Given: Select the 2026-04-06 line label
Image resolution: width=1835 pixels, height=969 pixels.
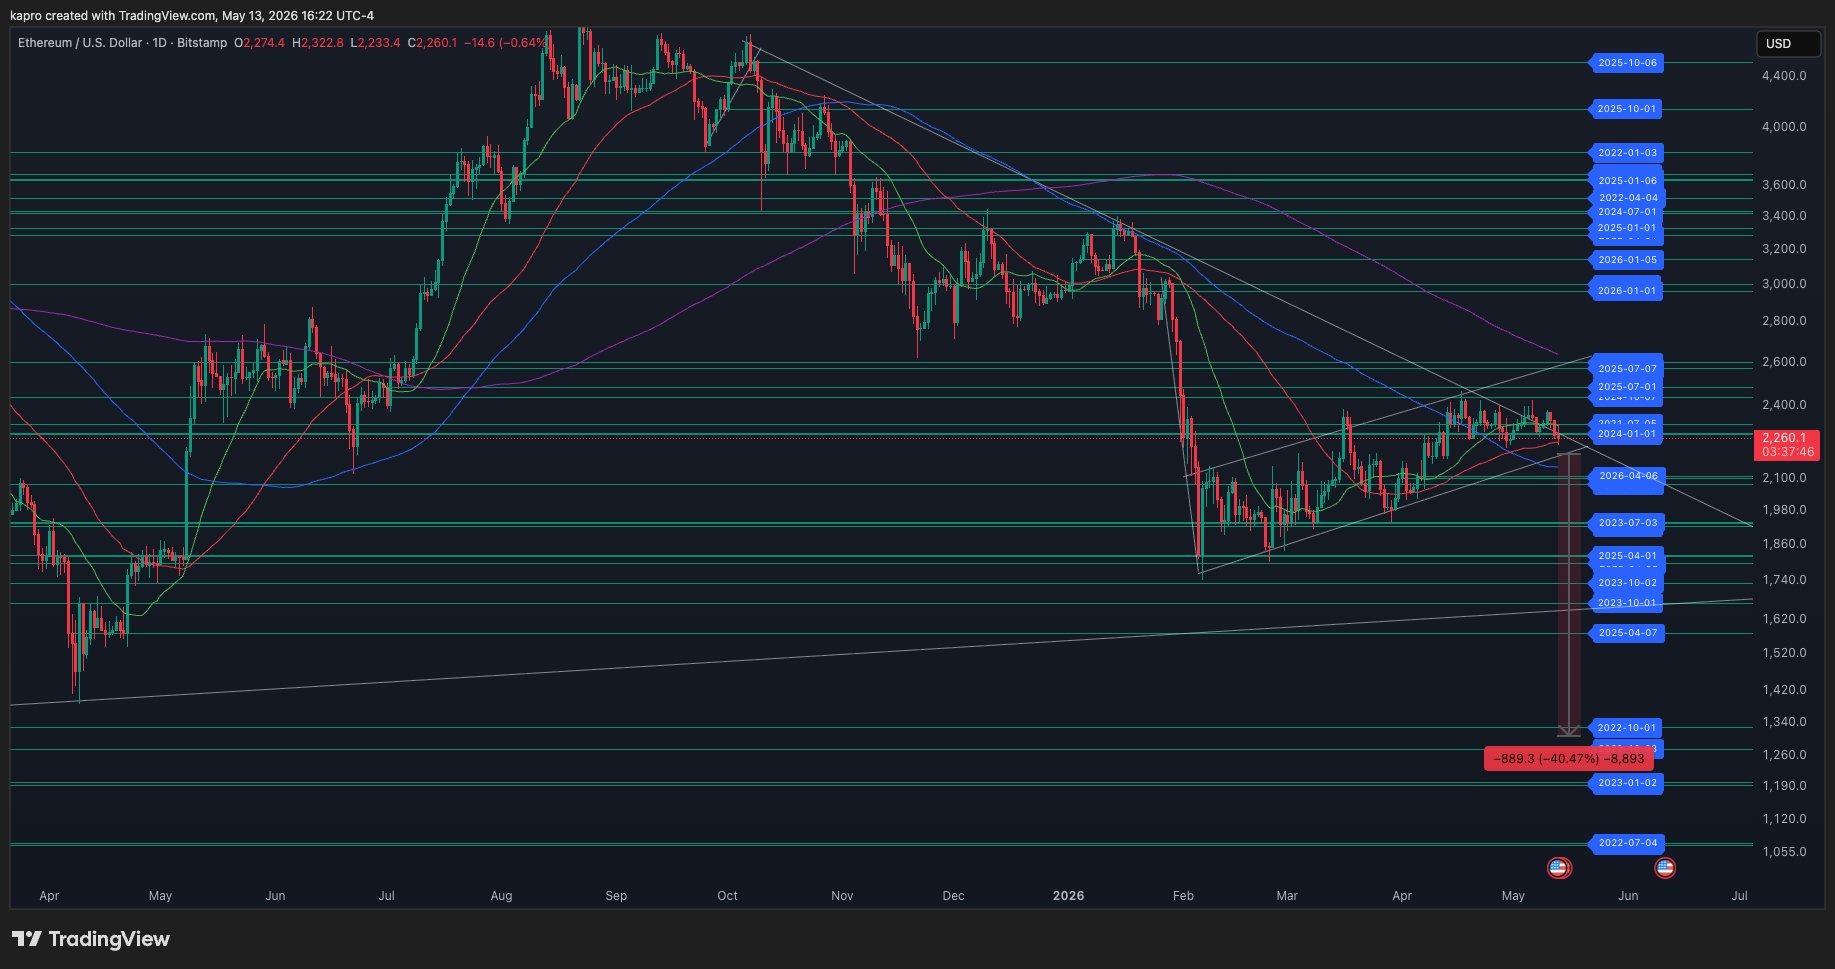Looking at the screenshot, I should [1626, 476].
